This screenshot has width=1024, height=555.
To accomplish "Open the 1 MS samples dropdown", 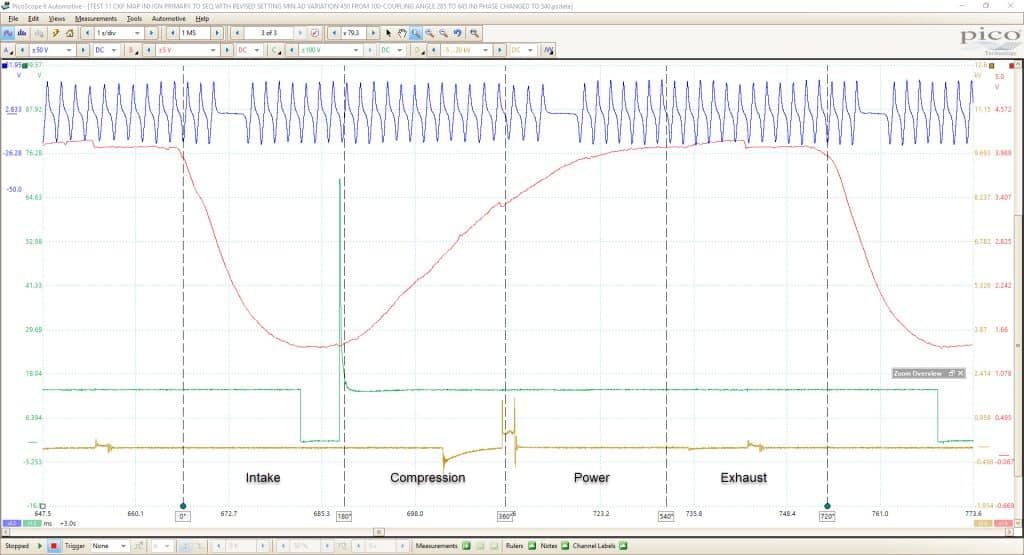I will 195,33.
